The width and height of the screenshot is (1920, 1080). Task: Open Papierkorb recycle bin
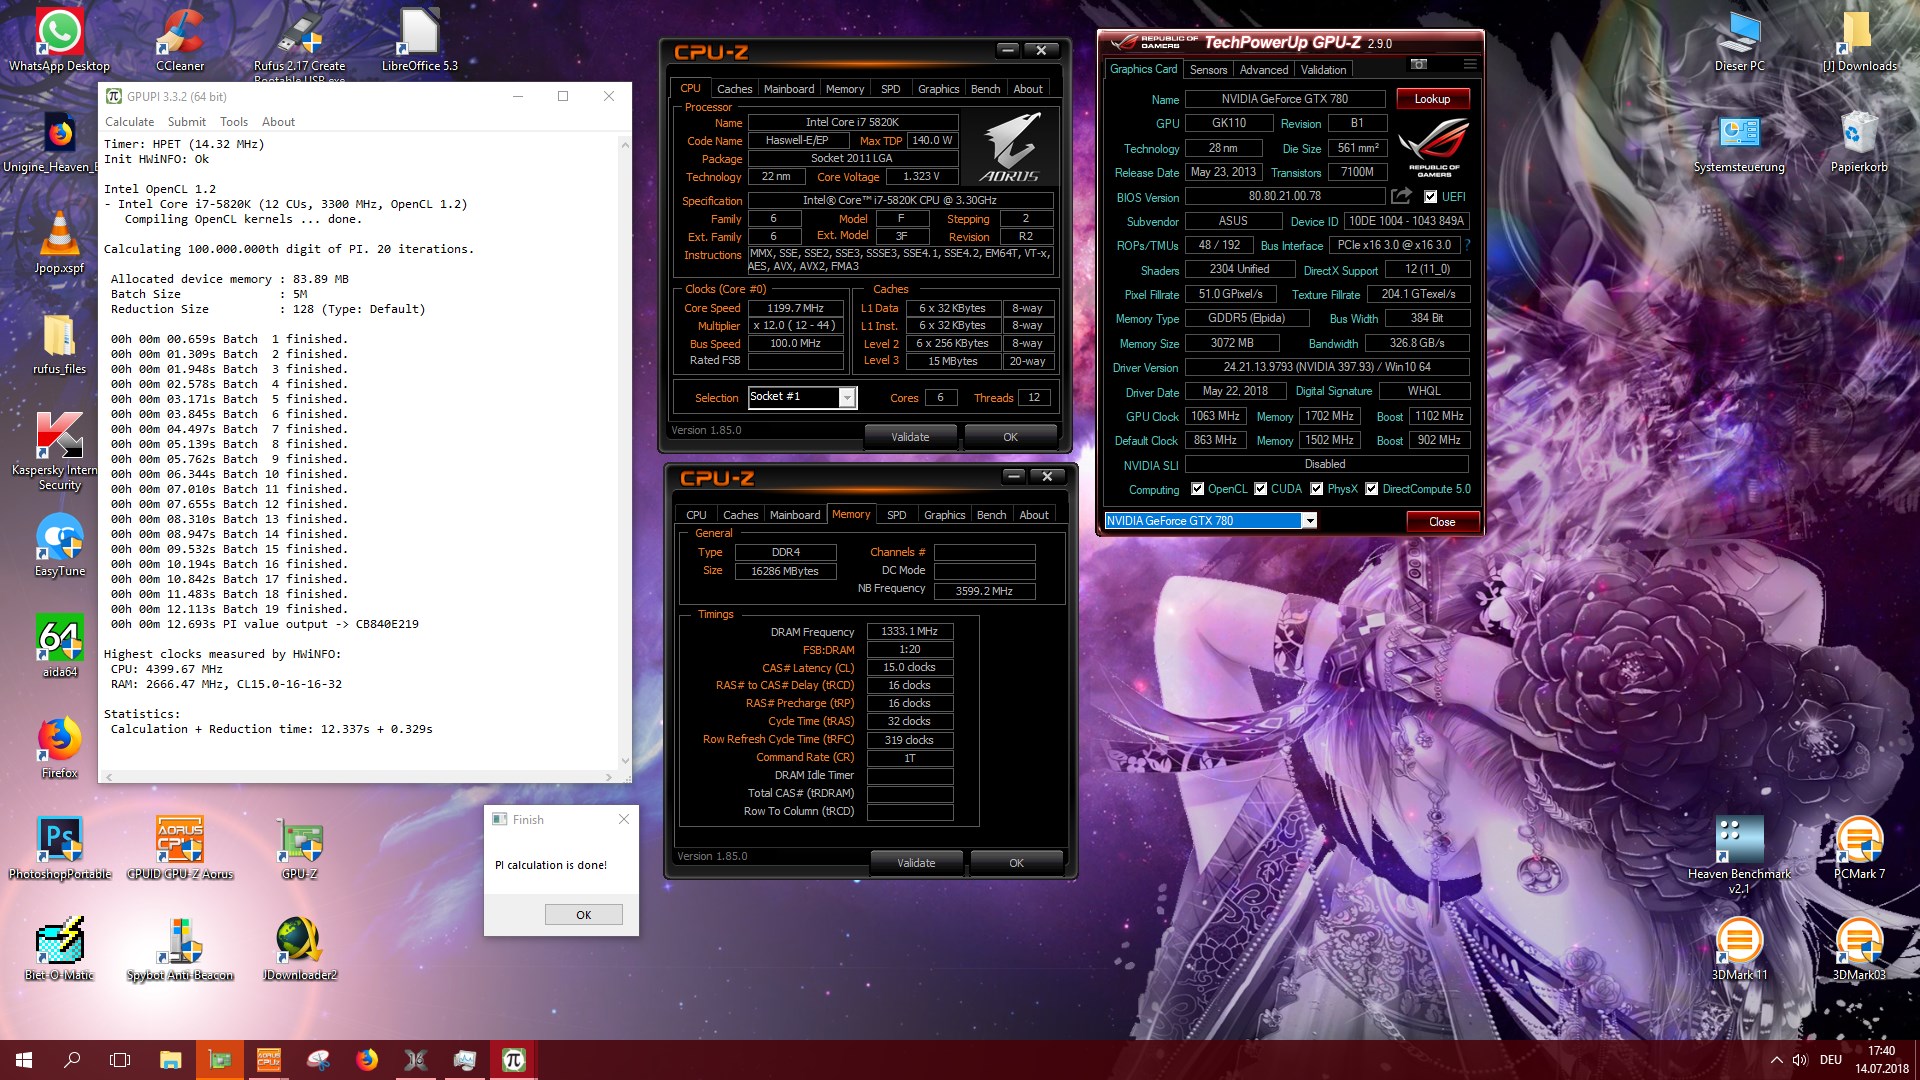point(1859,141)
